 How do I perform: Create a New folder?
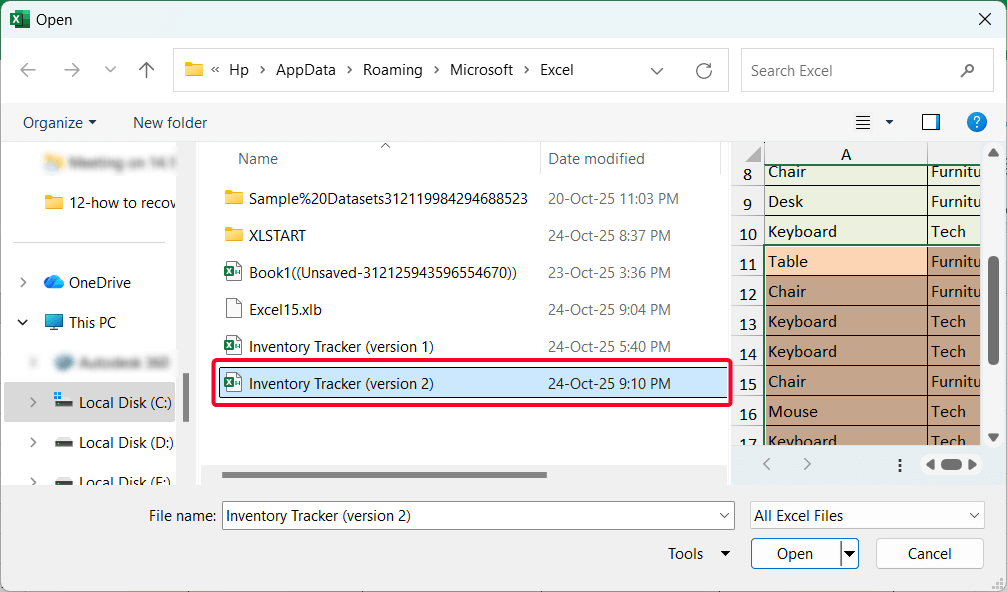pos(169,122)
